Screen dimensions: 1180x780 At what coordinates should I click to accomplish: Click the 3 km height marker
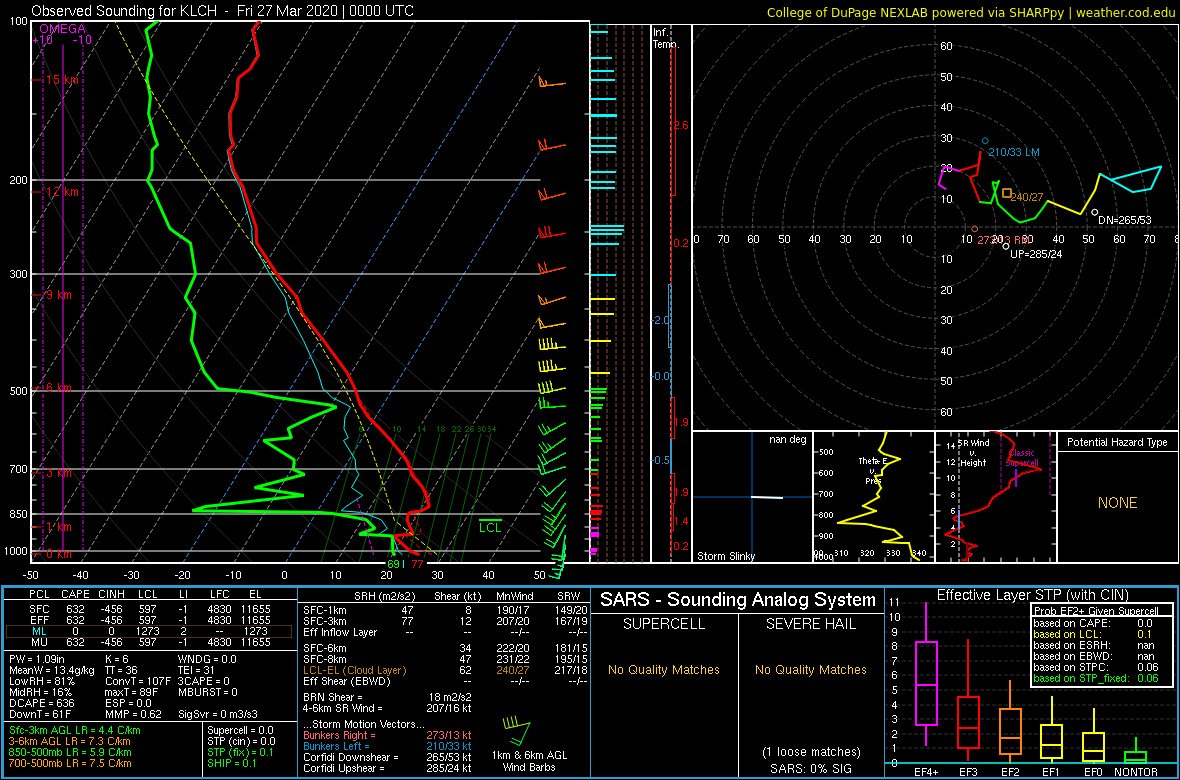pyautogui.click(x=59, y=473)
